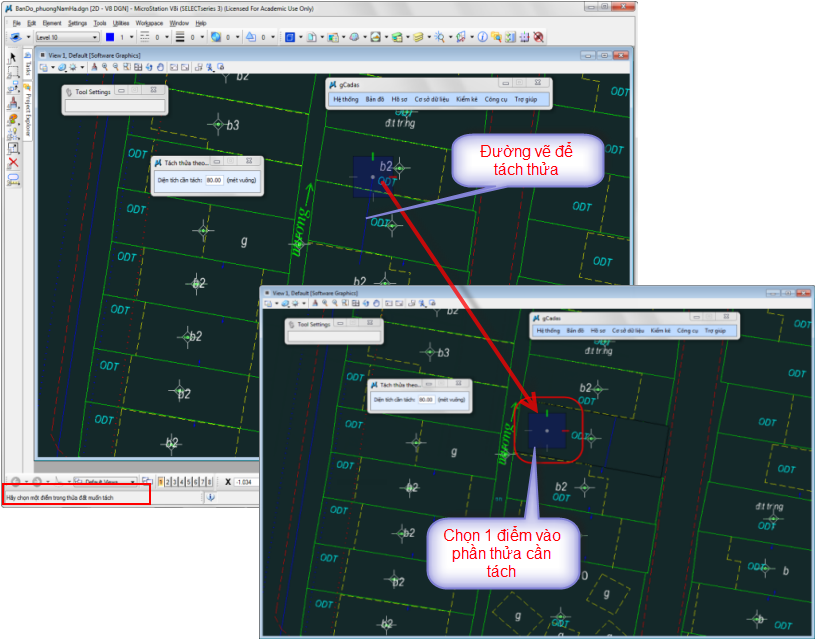Image resolution: width=816 pixels, height=641 pixels.
Task: Expand the Default Views dropdown
Action: click(x=134, y=482)
